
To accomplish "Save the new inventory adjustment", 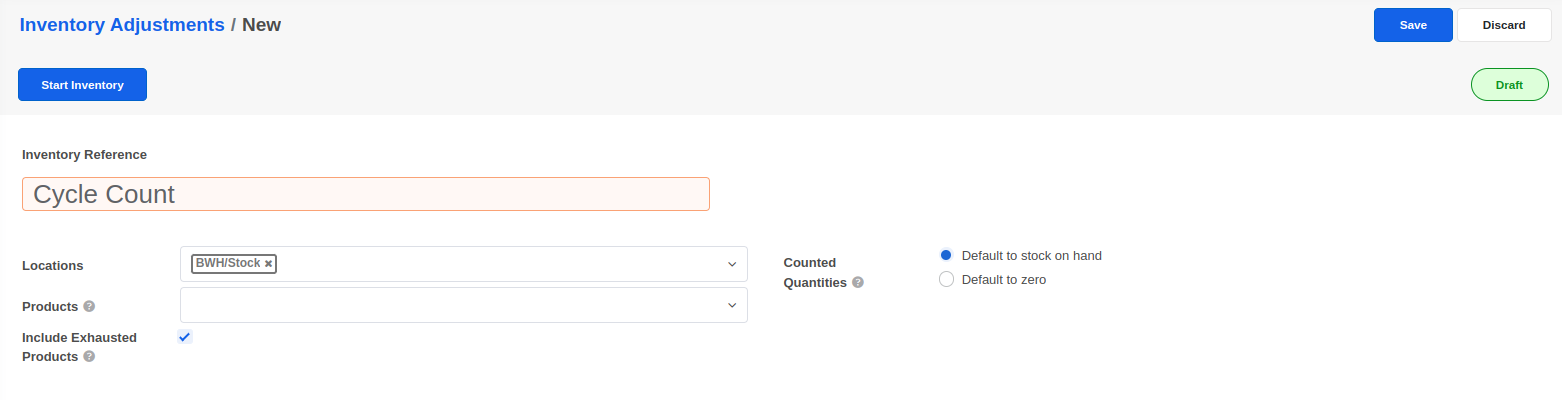I will click(1412, 25).
